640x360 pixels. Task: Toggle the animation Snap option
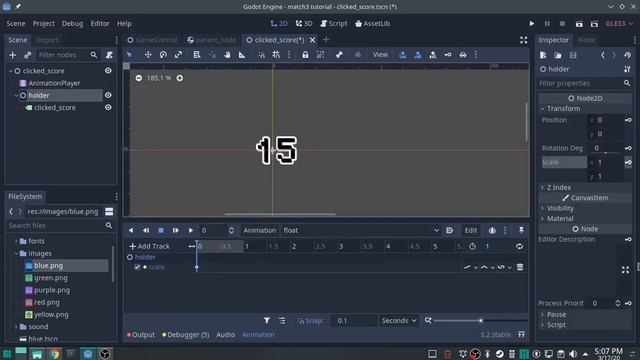(x=310, y=320)
